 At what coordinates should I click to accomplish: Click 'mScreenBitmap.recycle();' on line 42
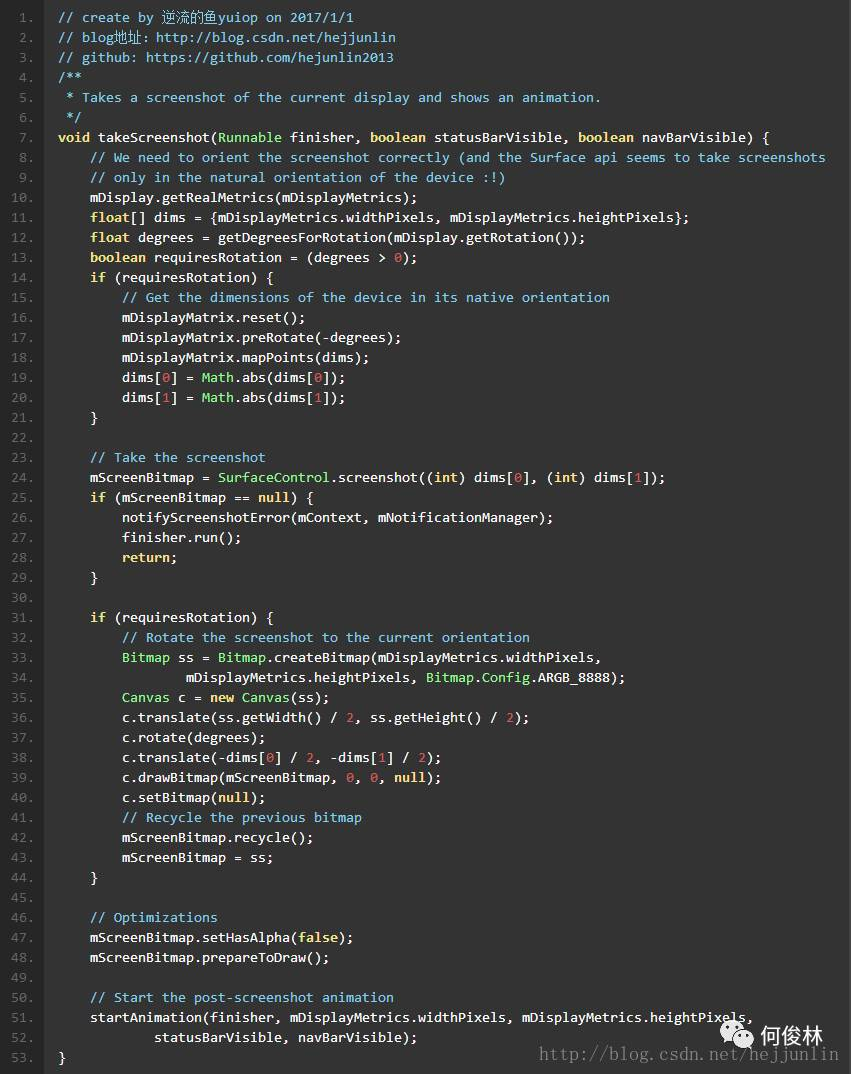[x=217, y=838]
